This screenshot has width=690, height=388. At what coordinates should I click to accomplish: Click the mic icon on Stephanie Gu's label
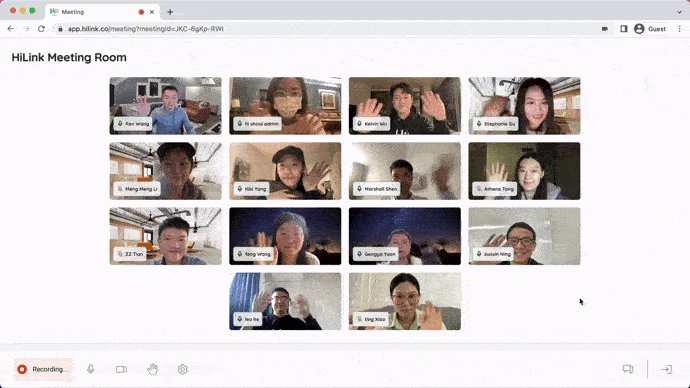point(479,124)
